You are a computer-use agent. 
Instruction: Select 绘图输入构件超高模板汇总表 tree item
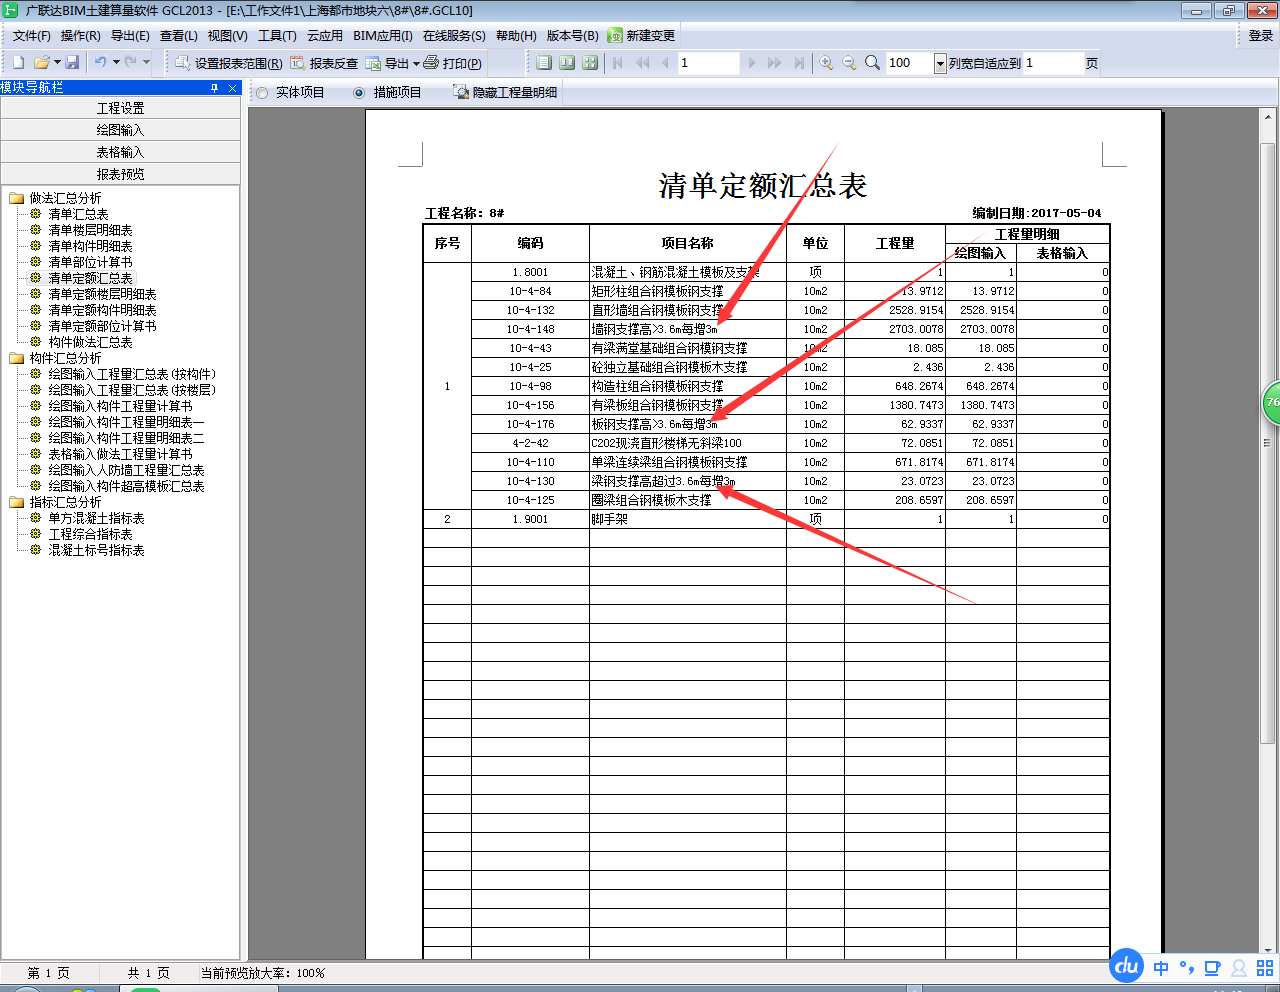126,486
